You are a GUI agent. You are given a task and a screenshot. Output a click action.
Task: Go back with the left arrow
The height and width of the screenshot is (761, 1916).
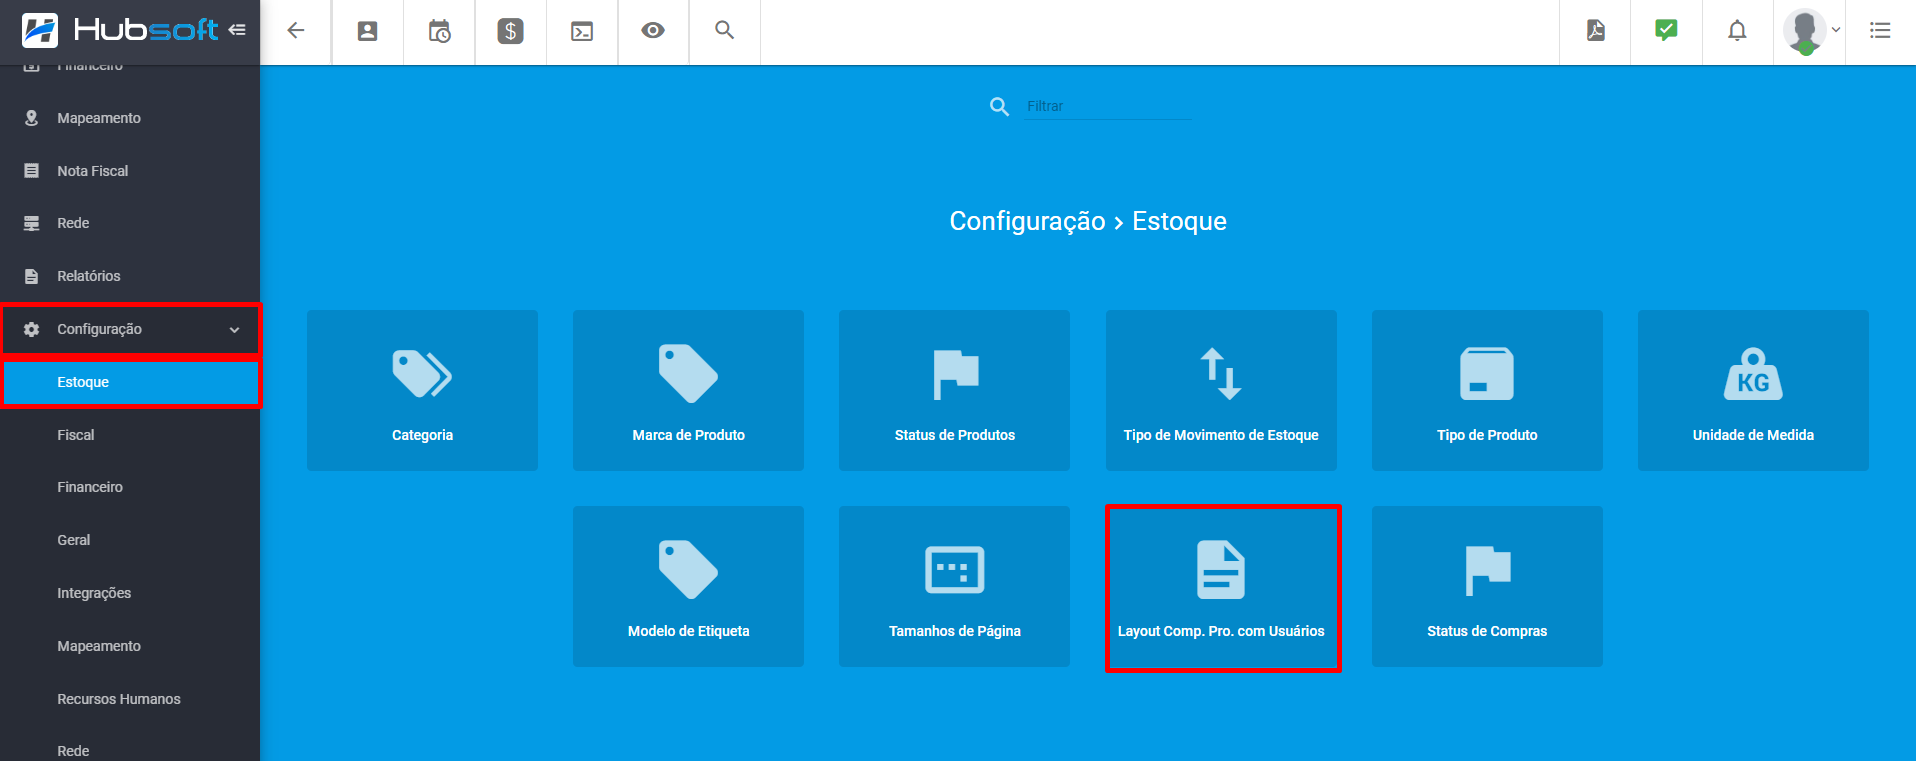pyautogui.click(x=296, y=31)
